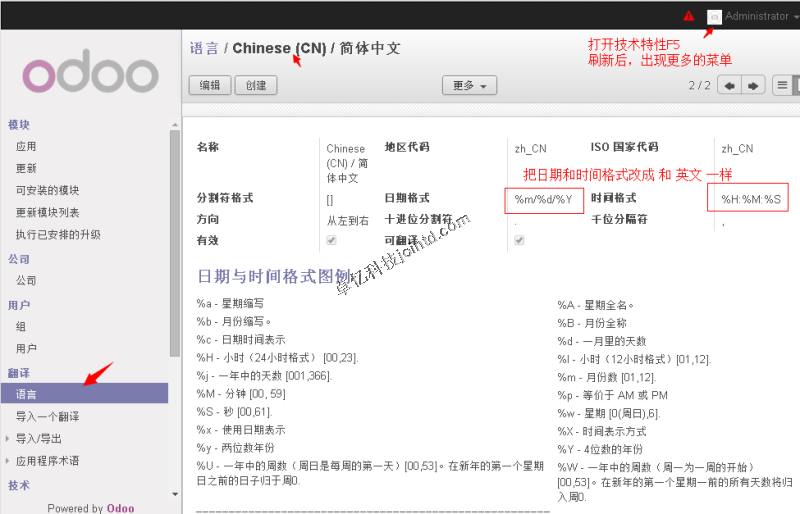This screenshot has width=800, height=514.
Task: Click sidebar scrollbar down arrow
Action: (x=175, y=494)
